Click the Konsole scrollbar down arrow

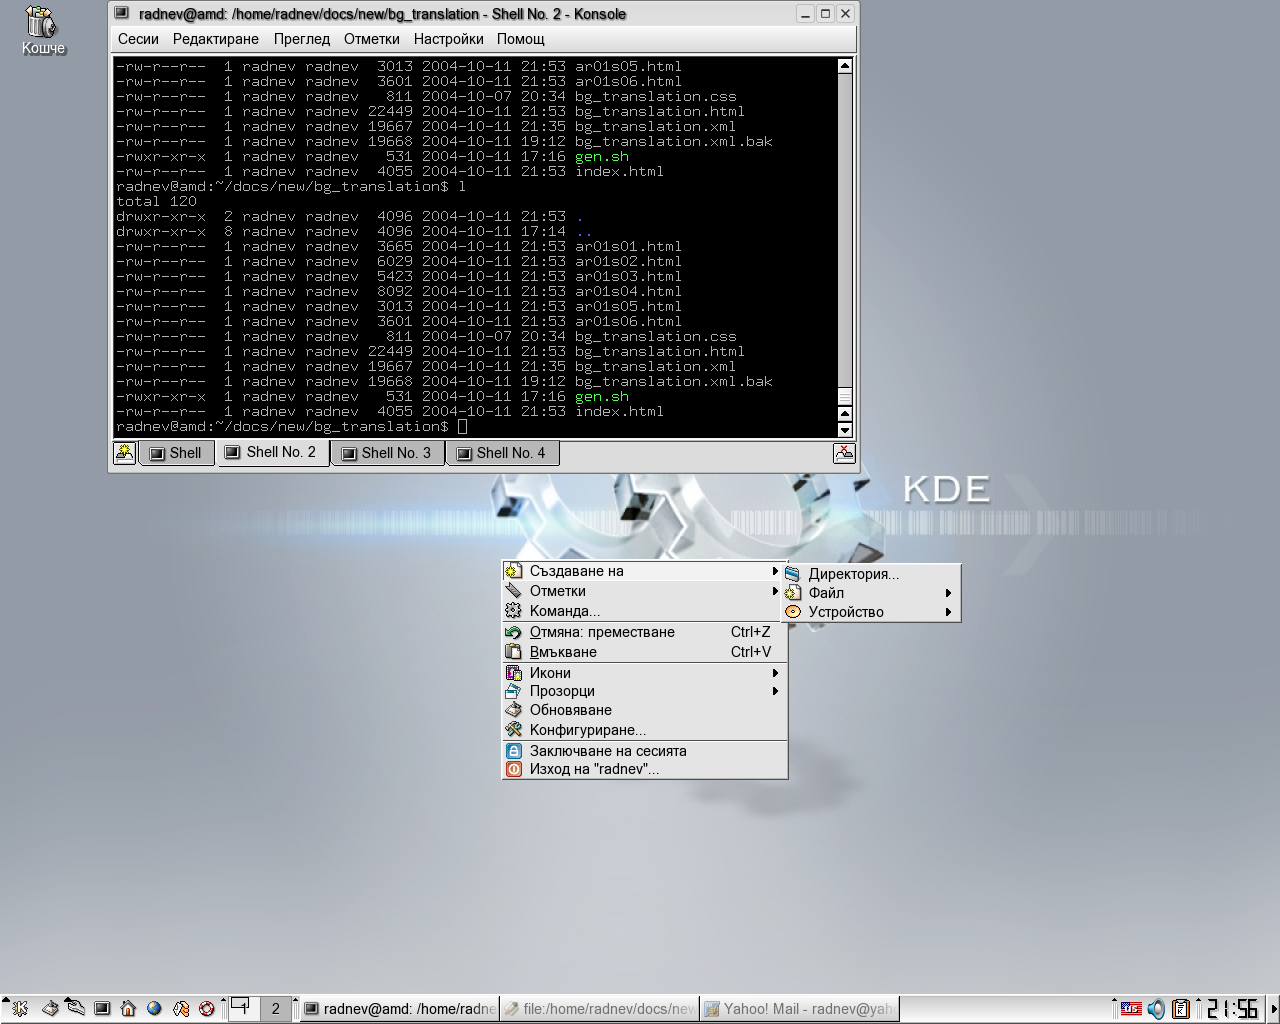[845, 430]
